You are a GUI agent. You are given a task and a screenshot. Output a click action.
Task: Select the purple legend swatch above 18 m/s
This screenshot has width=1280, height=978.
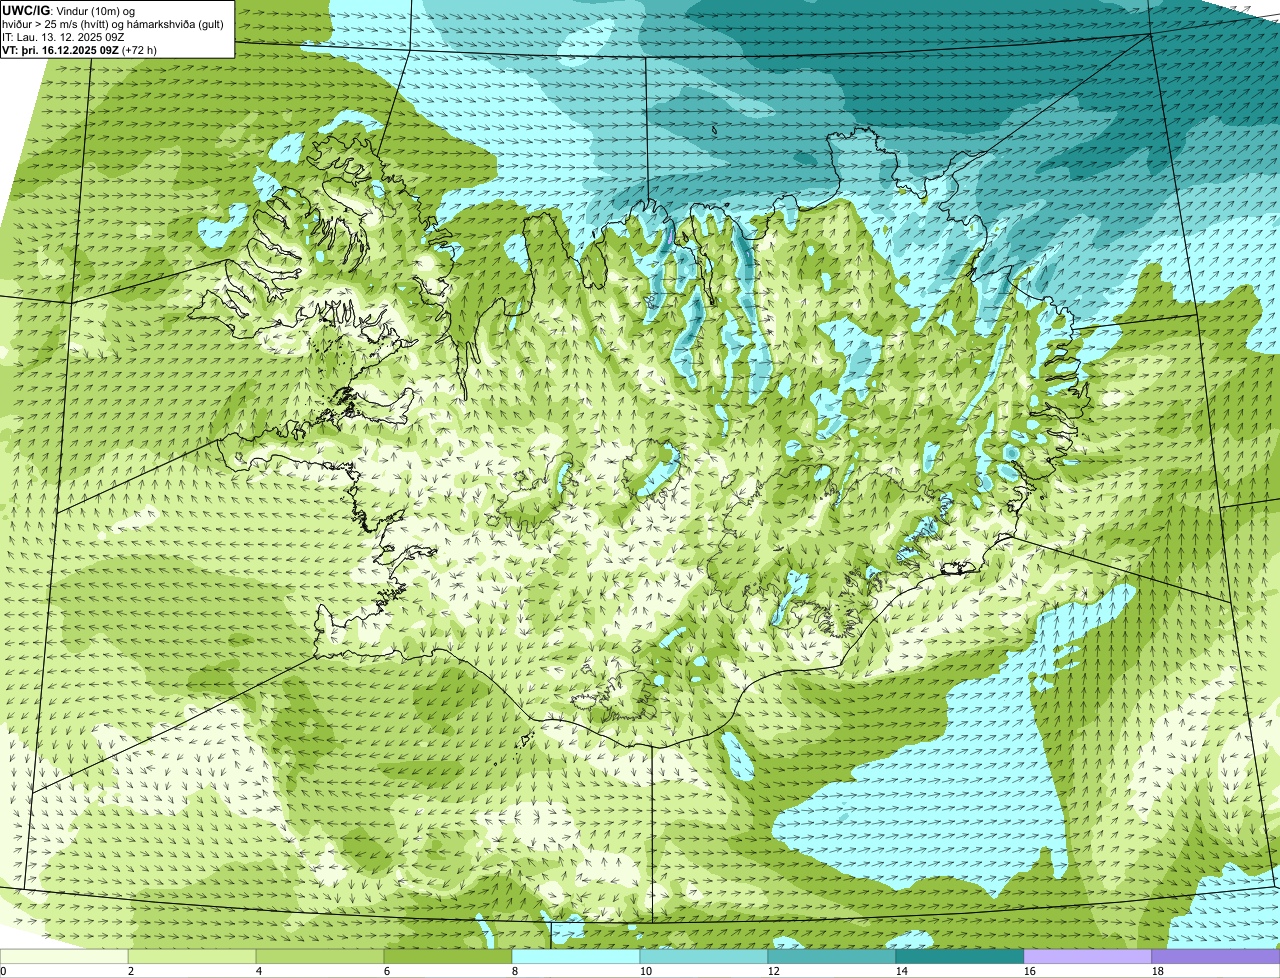tap(1216, 957)
